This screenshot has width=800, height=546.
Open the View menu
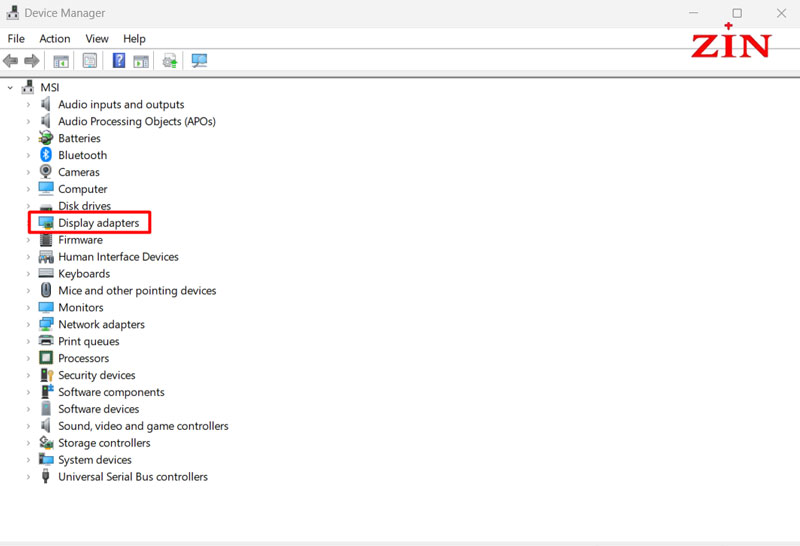[97, 39]
